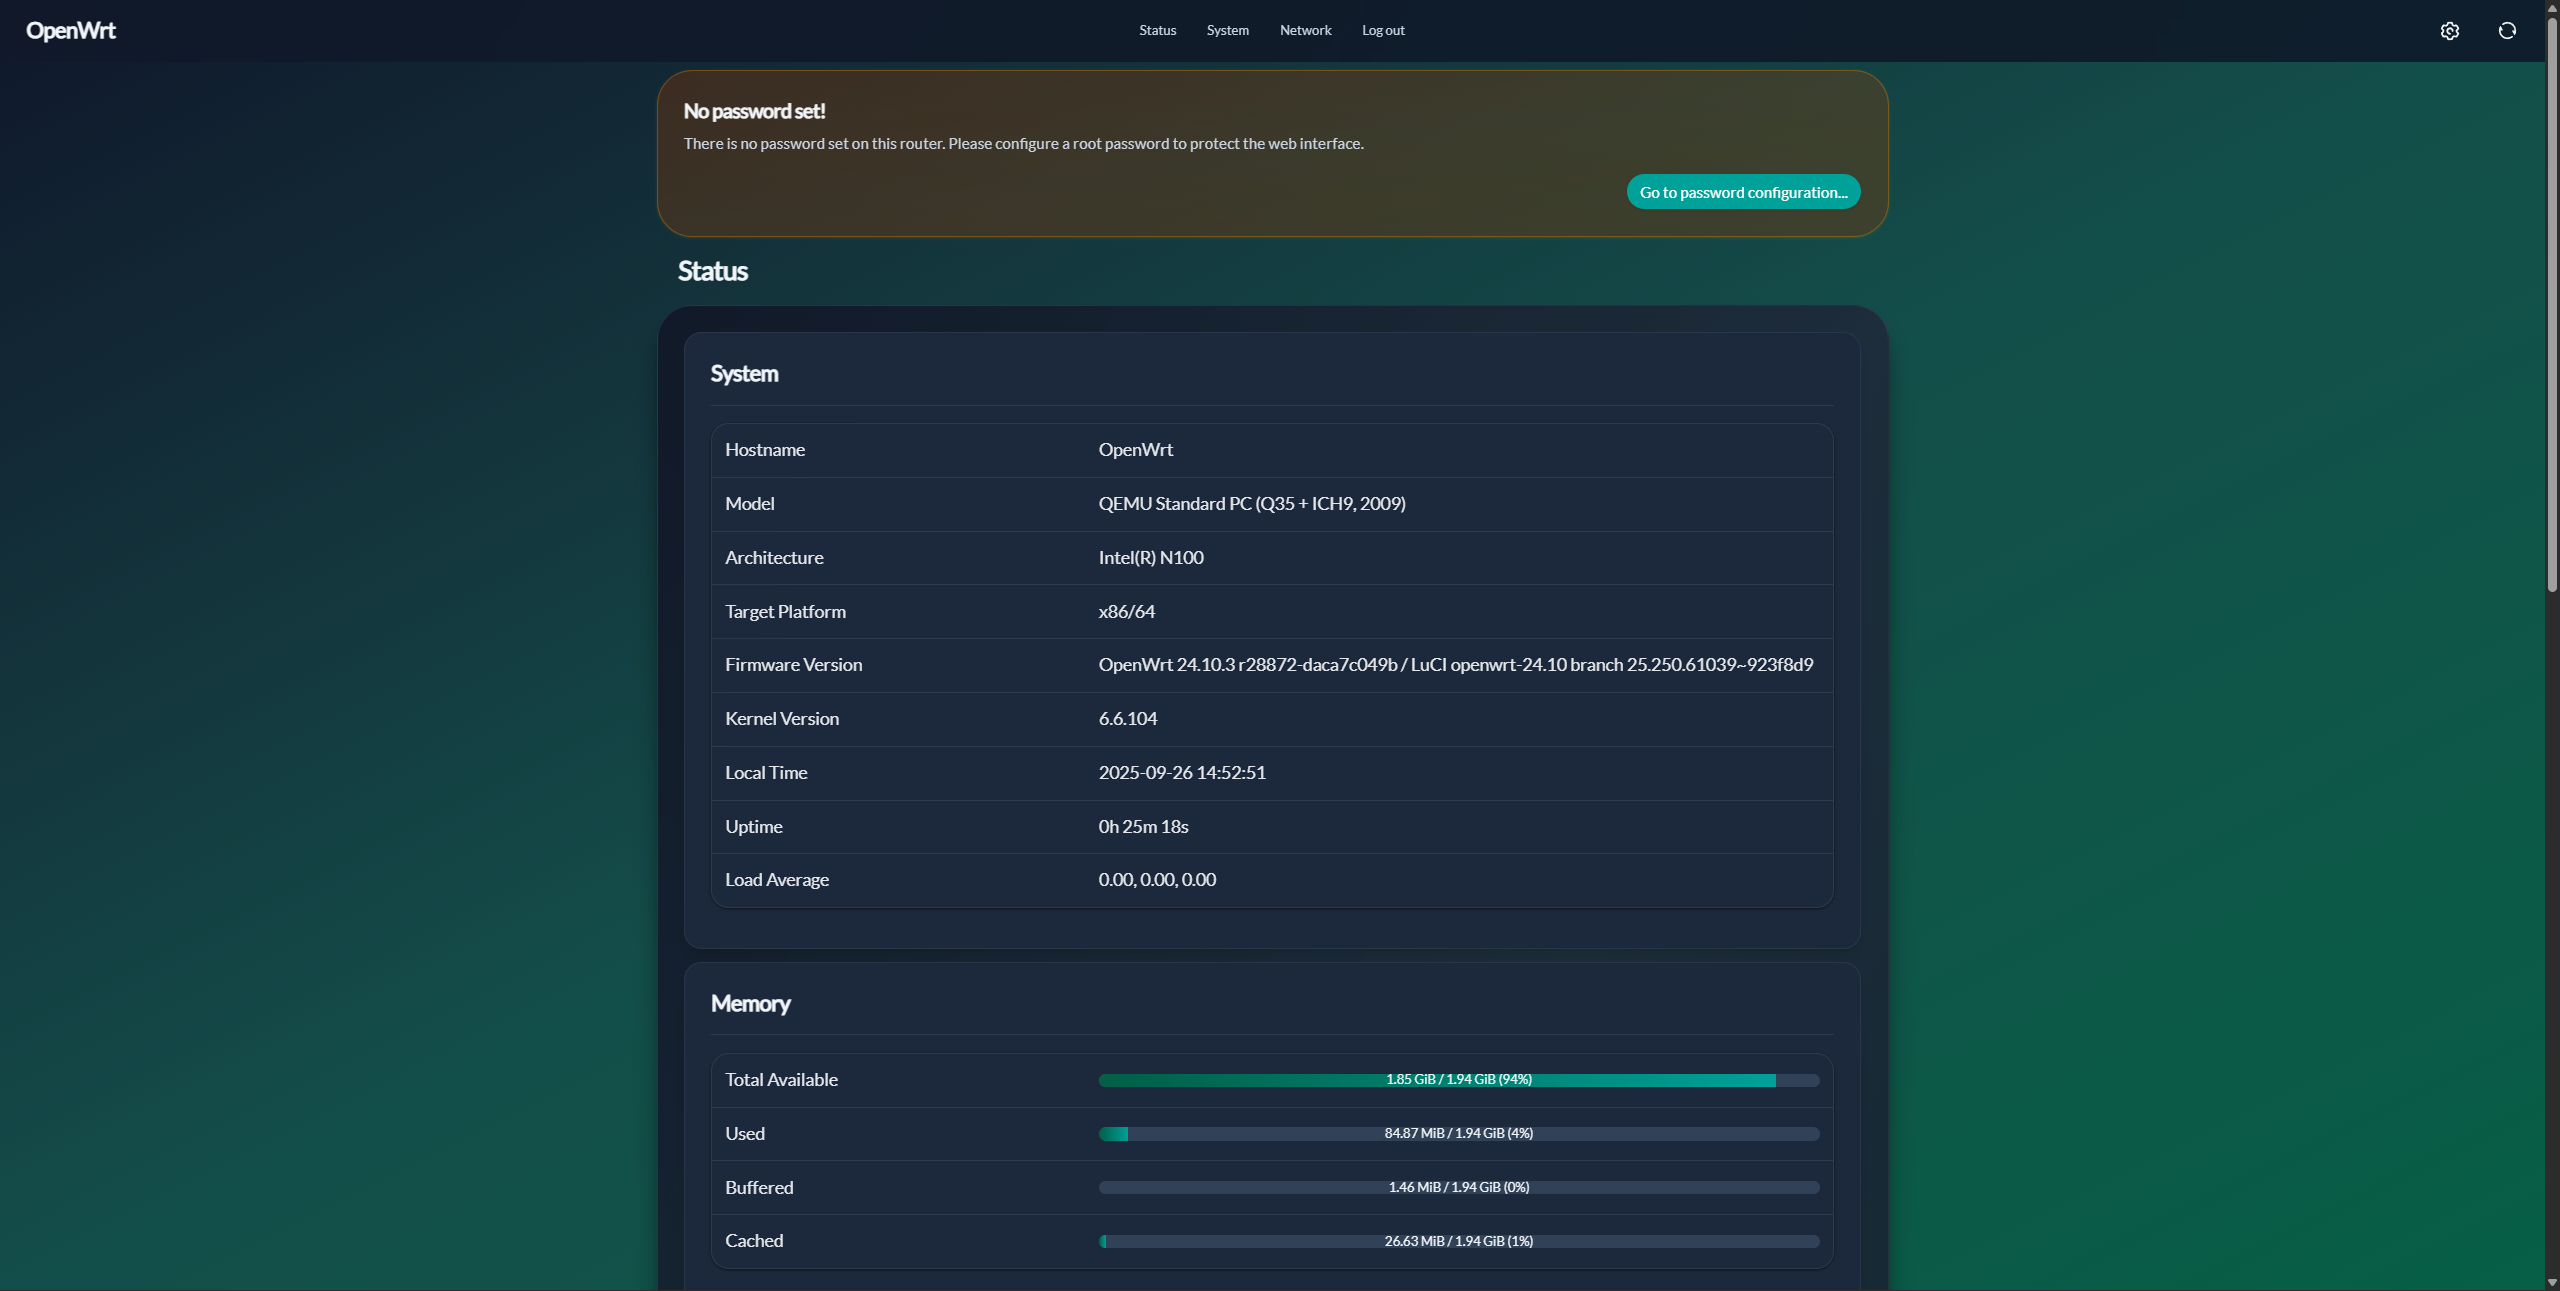Click the scrollbar up arrow
Image resolution: width=2560 pixels, height=1291 pixels.
(x=2551, y=7)
